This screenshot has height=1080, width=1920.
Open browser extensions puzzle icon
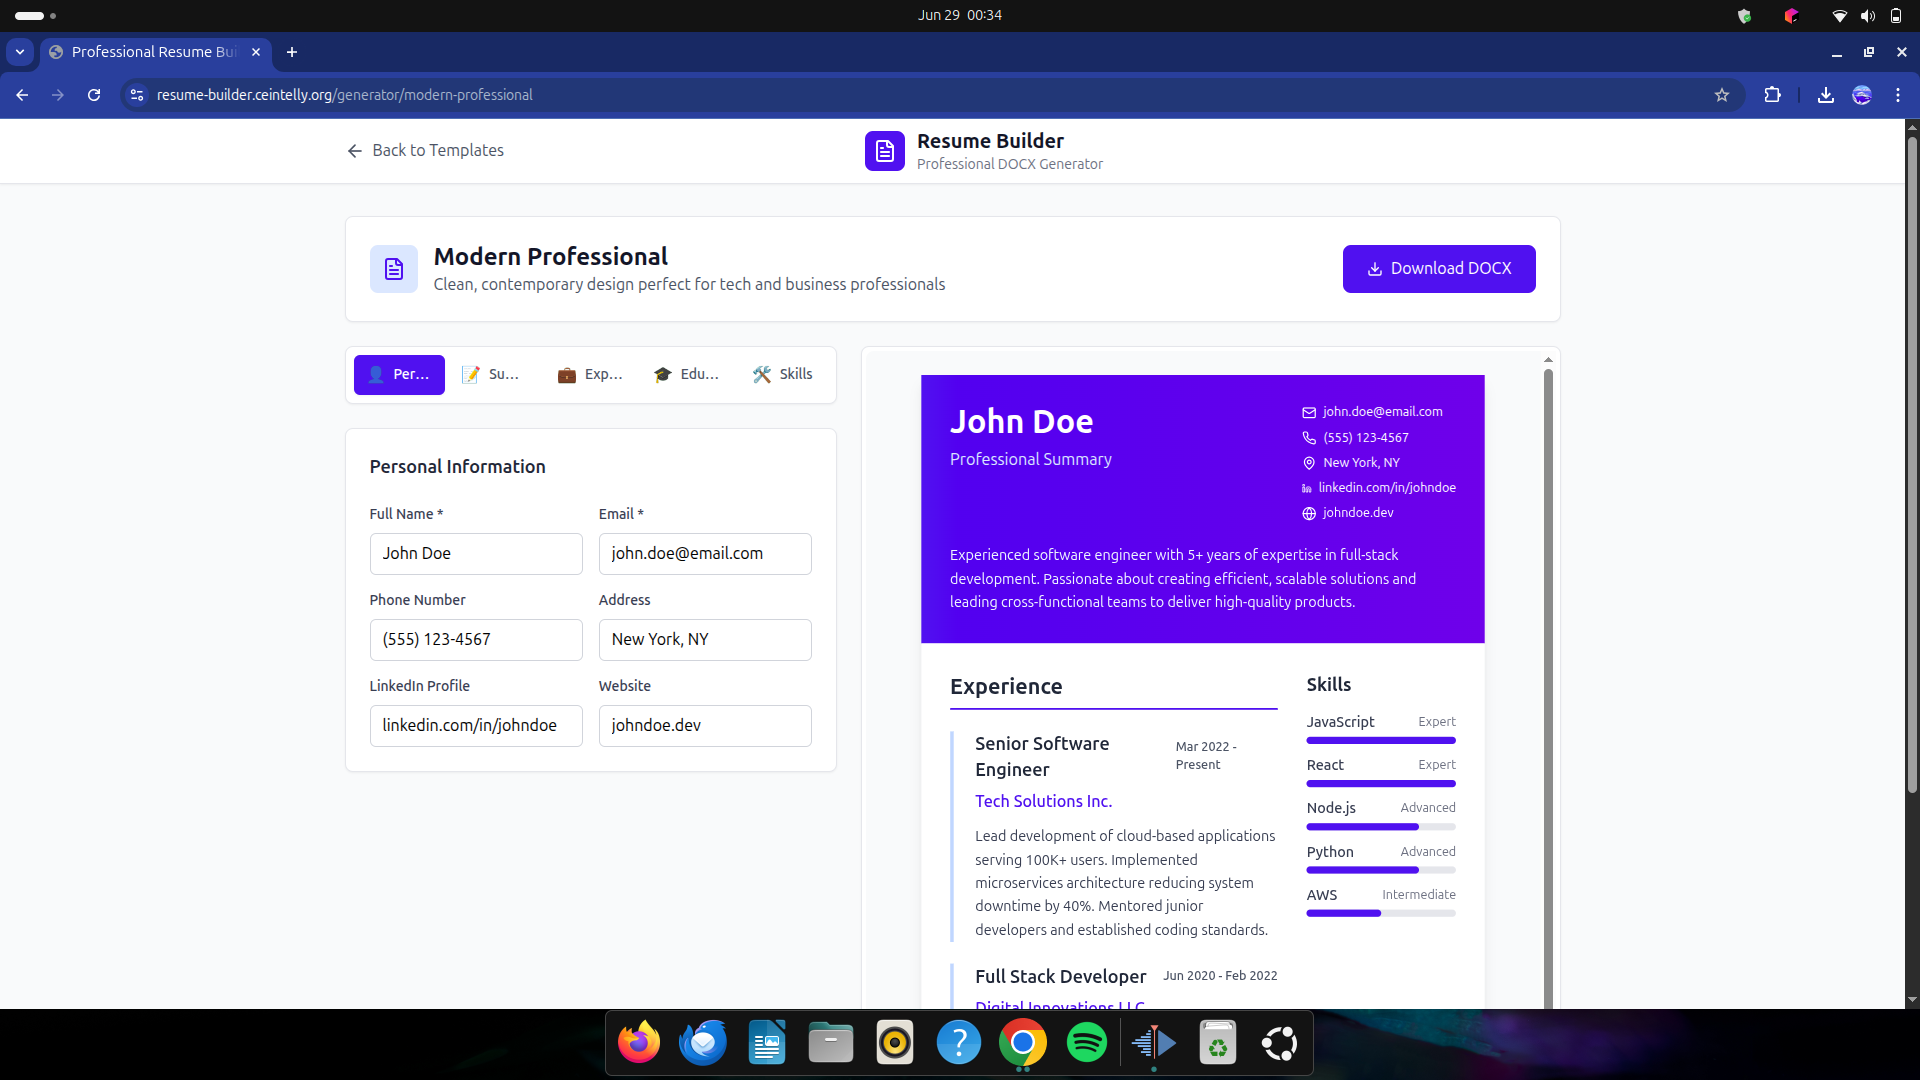pyautogui.click(x=1772, y=95)
